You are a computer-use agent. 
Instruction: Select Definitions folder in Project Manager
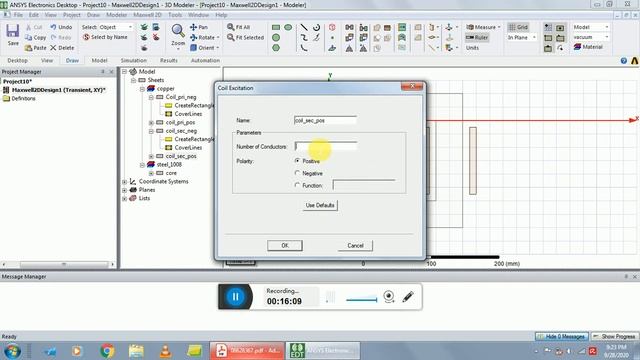23,98
